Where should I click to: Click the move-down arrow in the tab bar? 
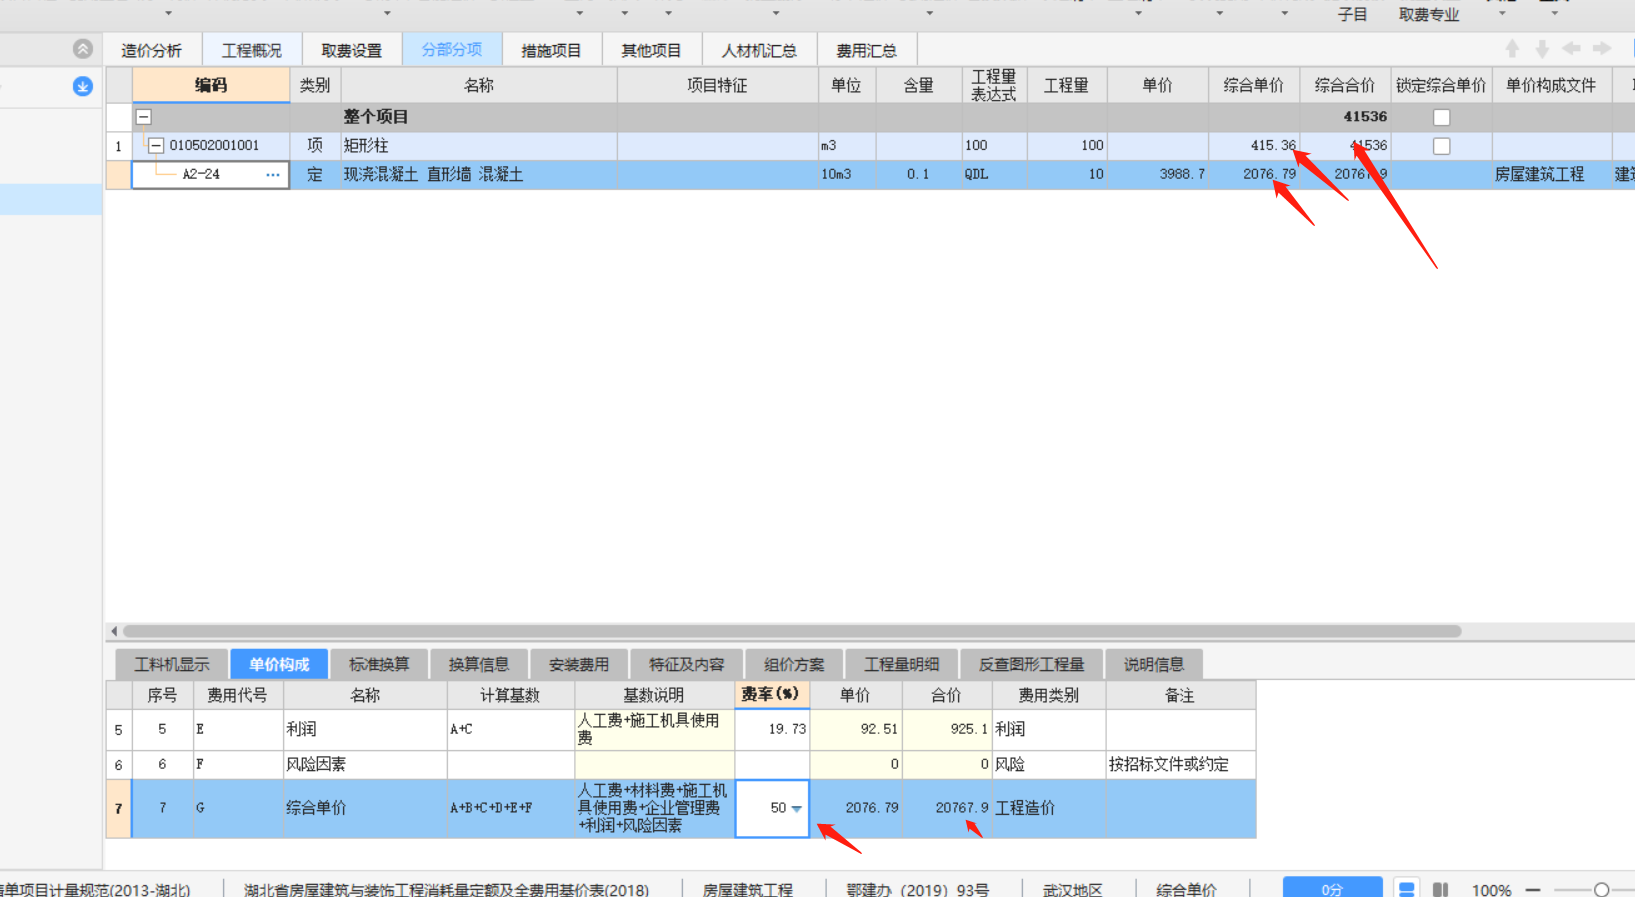point(1542,48)
